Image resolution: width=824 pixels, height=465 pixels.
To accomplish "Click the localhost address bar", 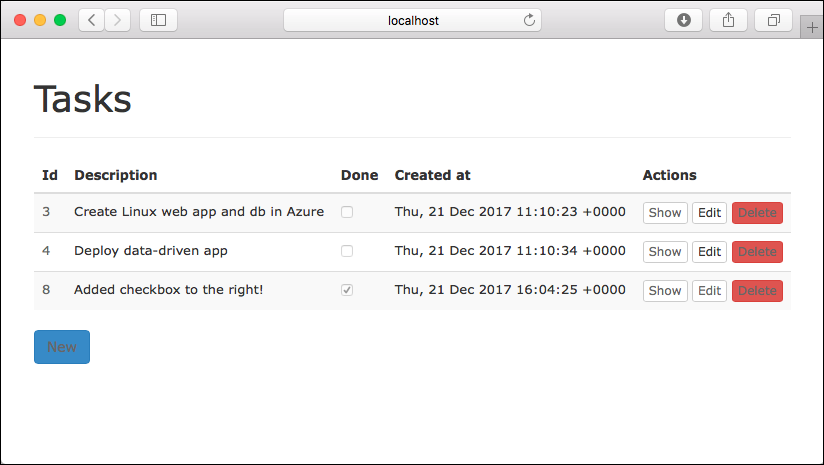I will click(x=412, y=20).
